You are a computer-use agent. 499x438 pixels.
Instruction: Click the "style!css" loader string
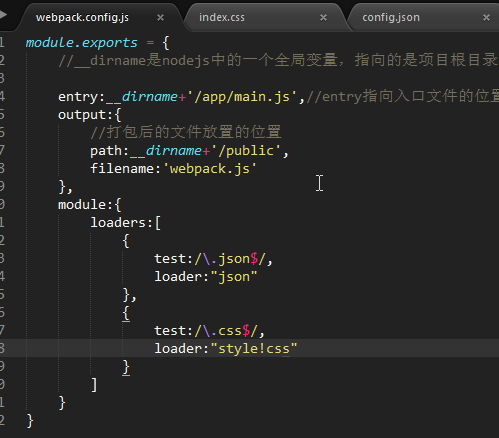pyautogui.click(x=254, y=349)
